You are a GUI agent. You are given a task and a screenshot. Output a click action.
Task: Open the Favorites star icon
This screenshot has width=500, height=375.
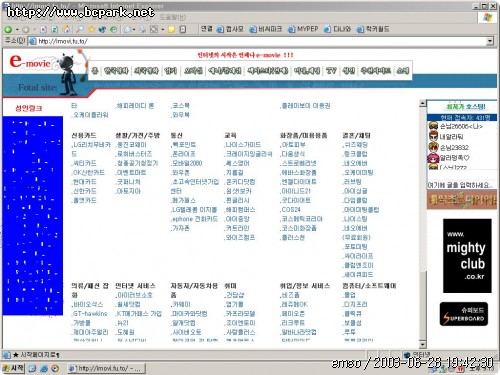coord(91,29)
